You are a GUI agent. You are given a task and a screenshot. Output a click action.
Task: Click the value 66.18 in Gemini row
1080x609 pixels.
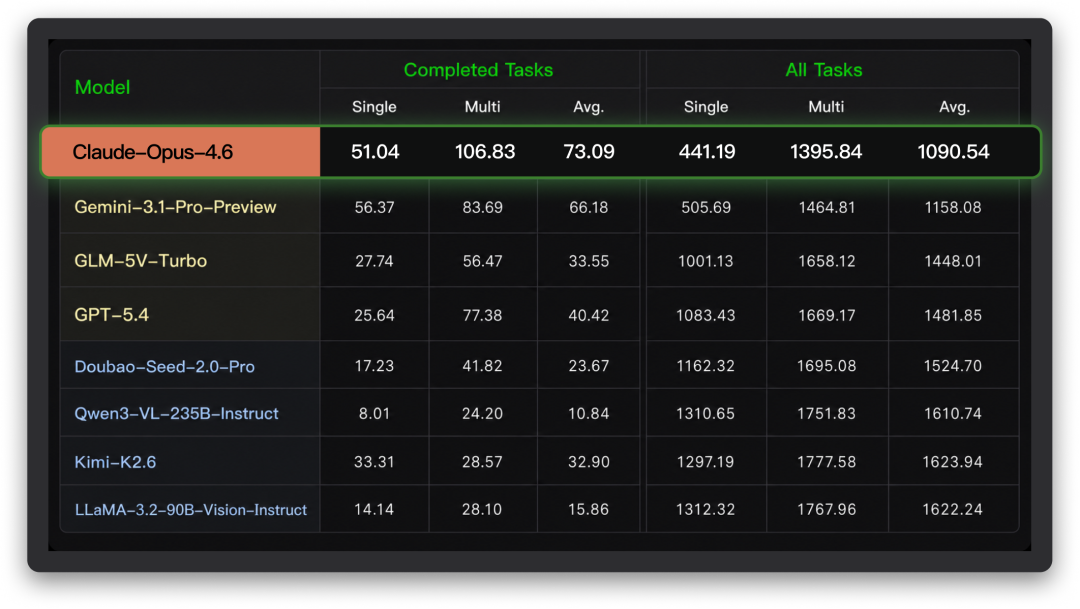click(x=589, y=207)
